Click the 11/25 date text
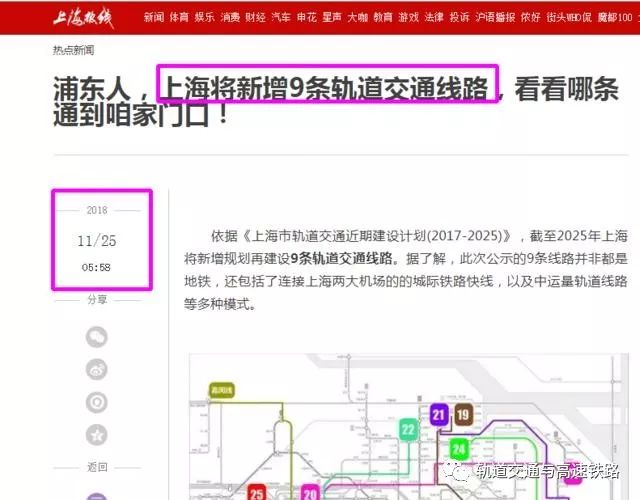Viewport: 640px width, 500px height. [x=97, y=241]
